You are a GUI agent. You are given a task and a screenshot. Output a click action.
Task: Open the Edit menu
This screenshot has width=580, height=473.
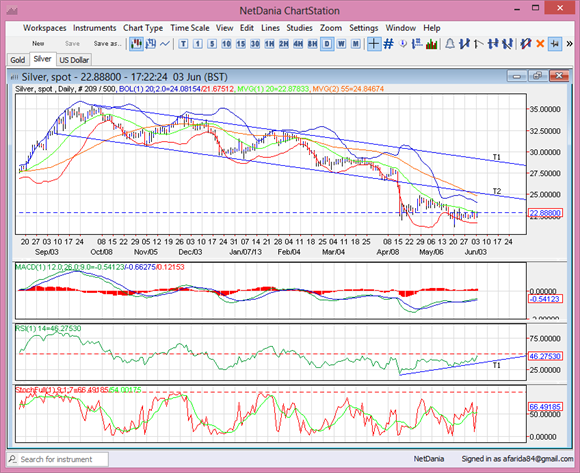pyautogui.click(x=247, y=28)
